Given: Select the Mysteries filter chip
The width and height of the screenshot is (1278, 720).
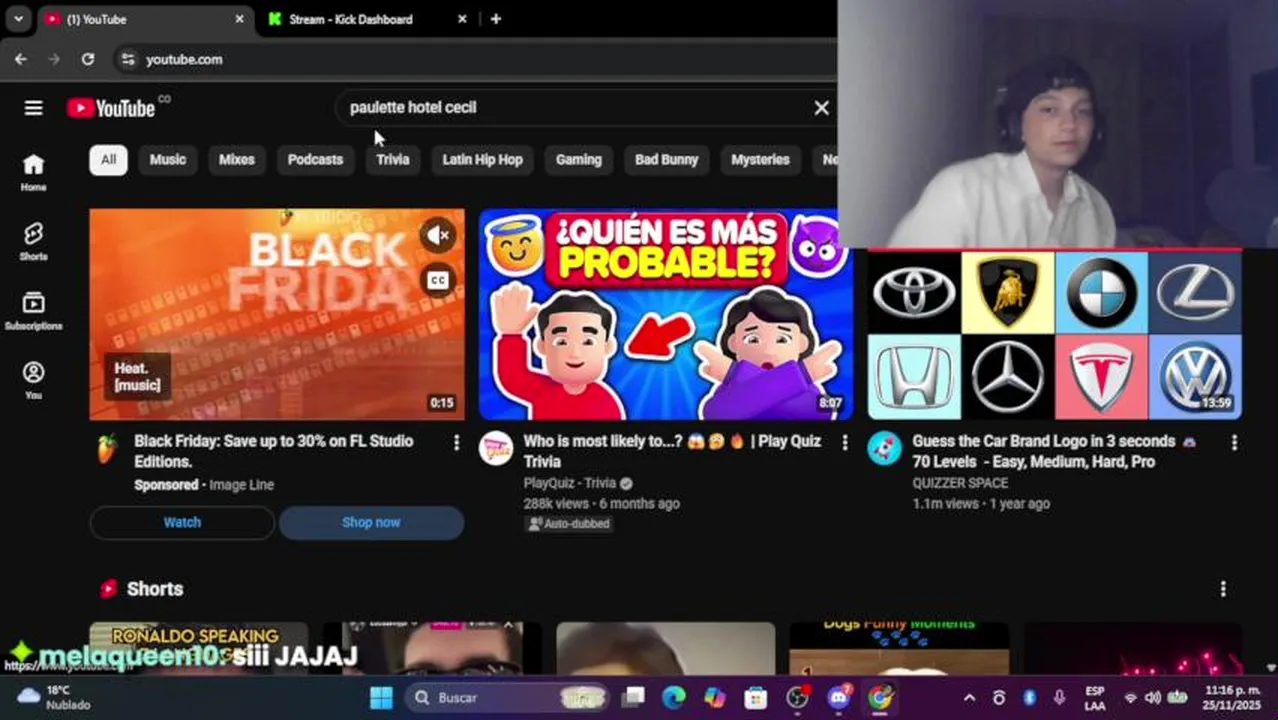Looking at the screenshot, I should [x=760, y=159].
